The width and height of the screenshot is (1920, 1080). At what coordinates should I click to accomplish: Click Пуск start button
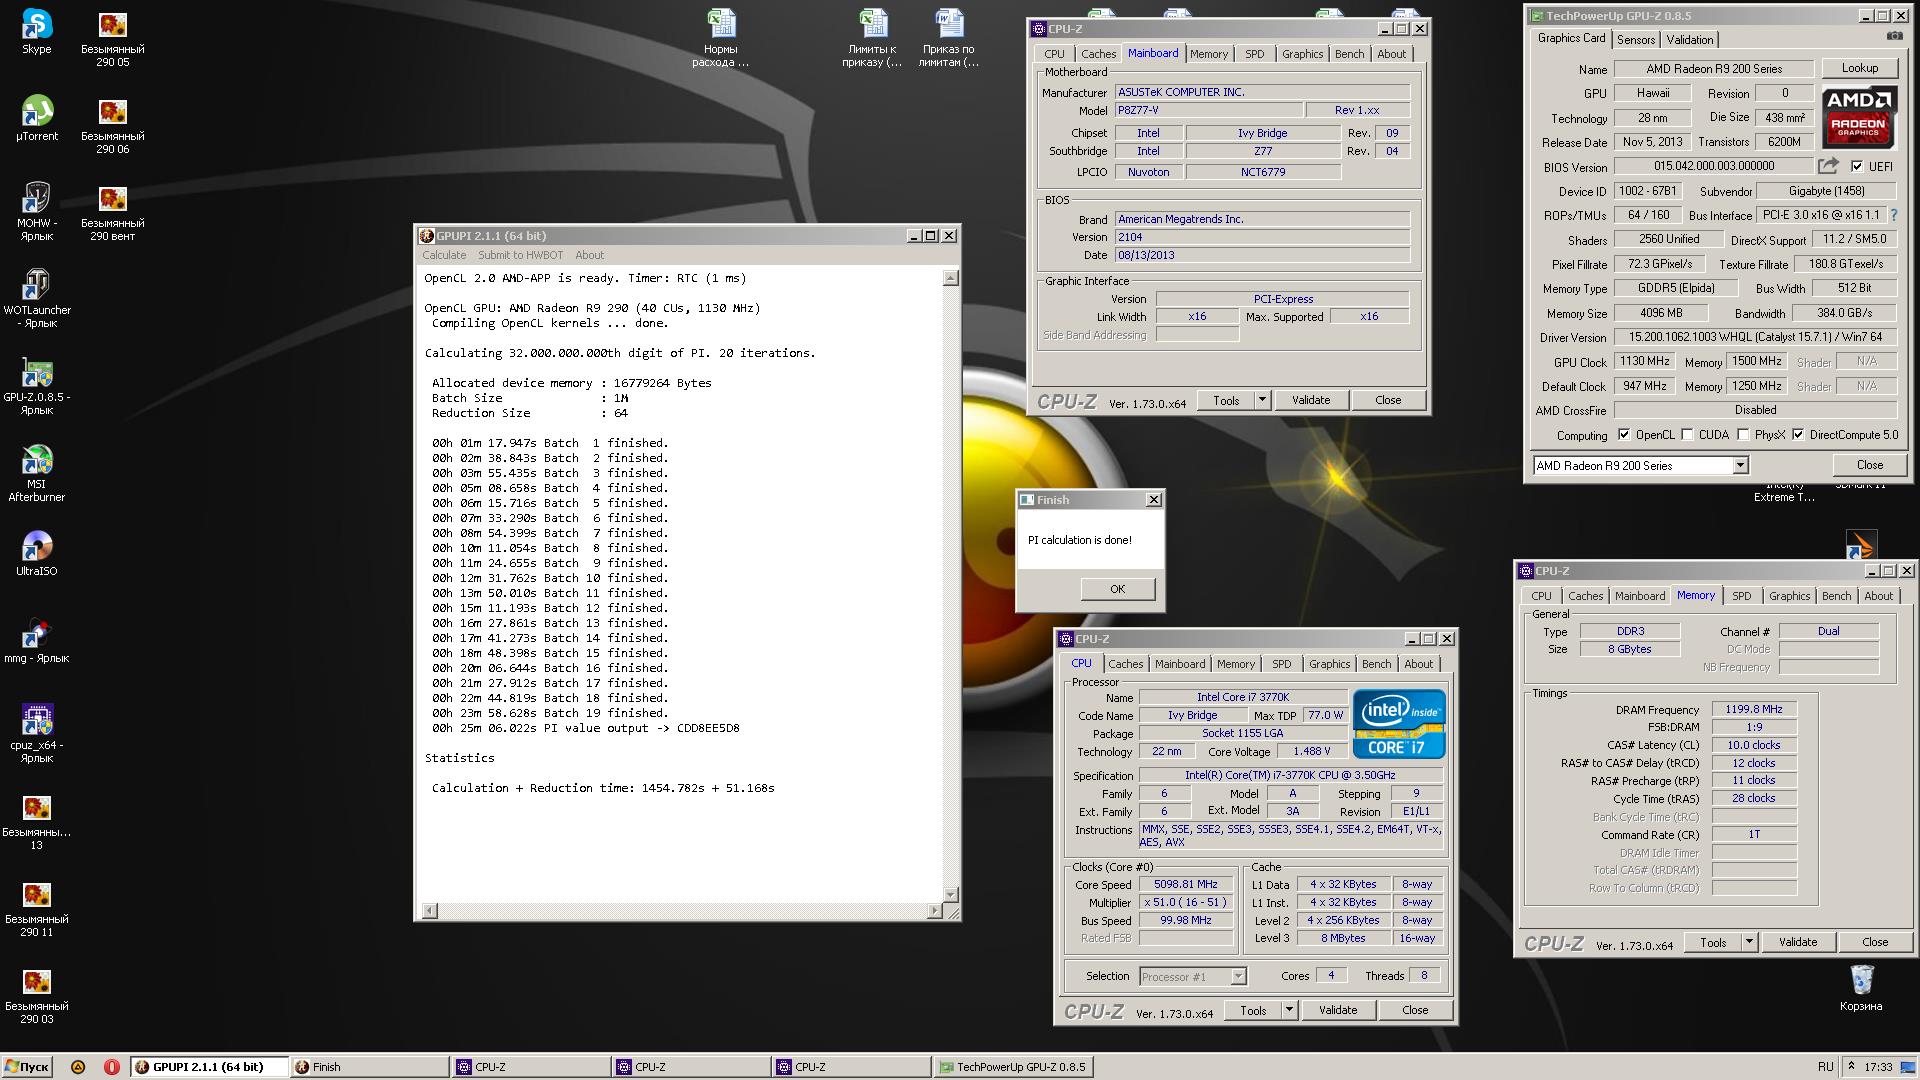(x=27, y=1067)
